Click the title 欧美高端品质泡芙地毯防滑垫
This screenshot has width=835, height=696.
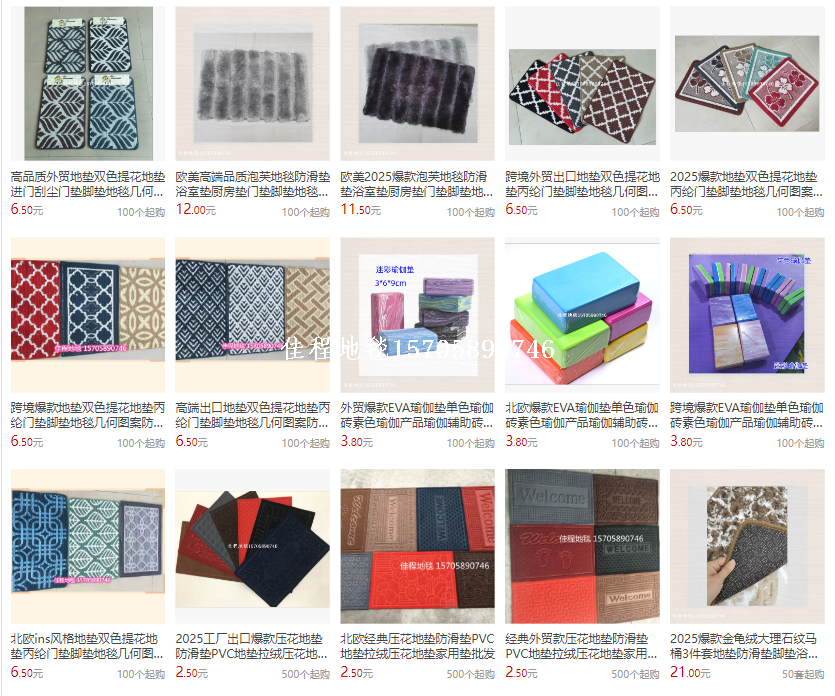point(252,177)
